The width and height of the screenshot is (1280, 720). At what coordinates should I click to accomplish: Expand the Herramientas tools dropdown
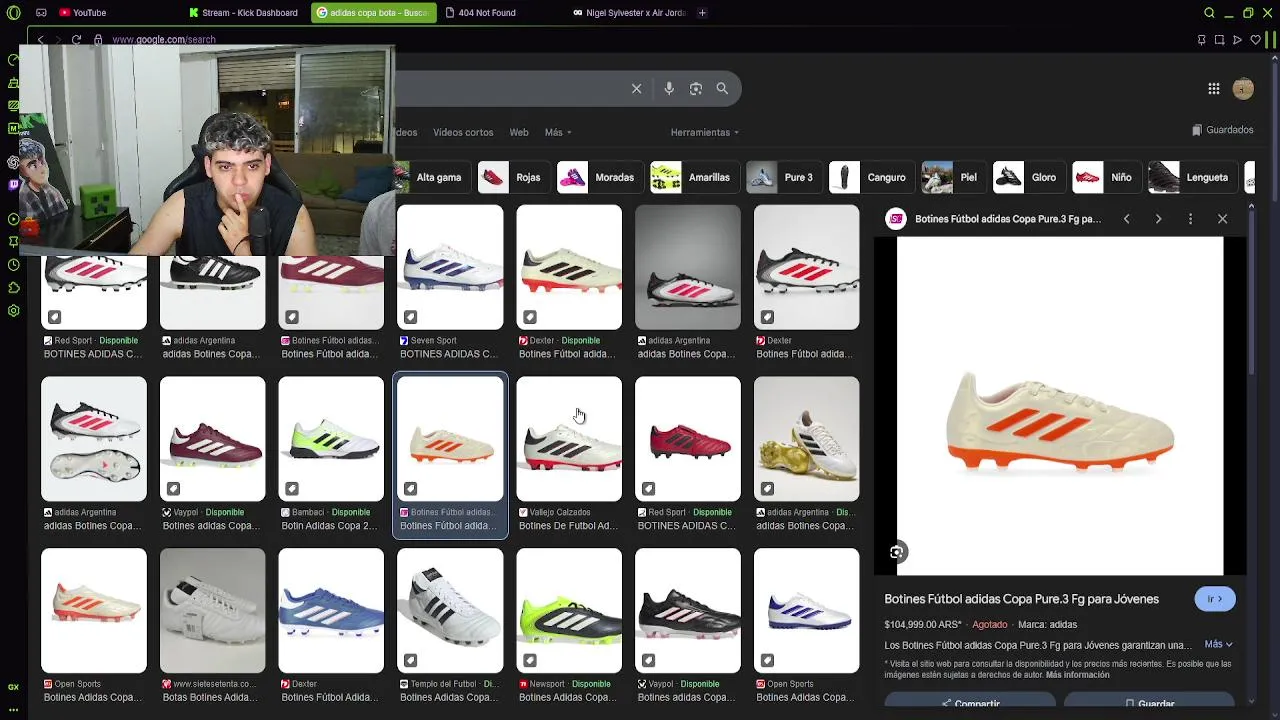[x=705, y=132]
